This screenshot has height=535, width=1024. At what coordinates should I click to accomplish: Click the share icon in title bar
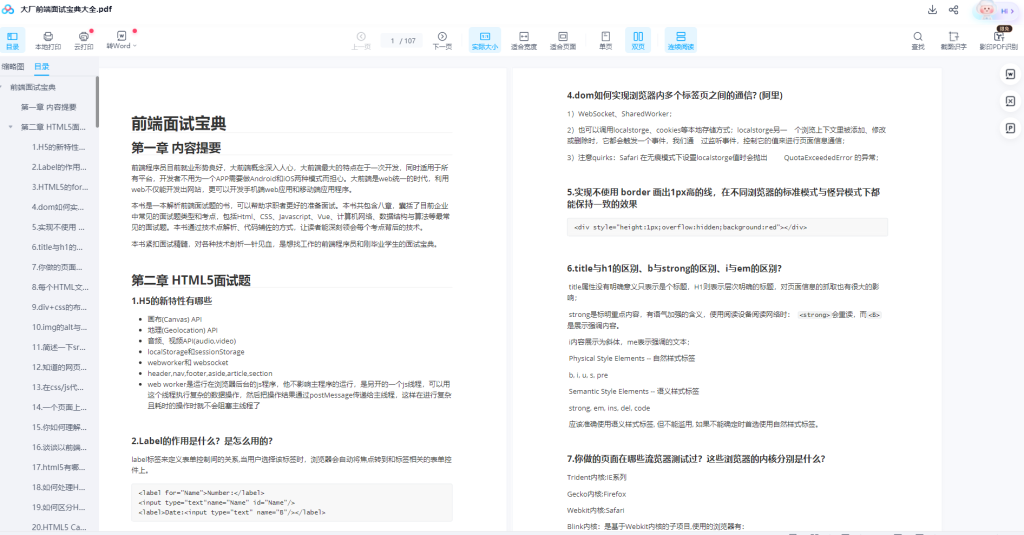pyautogui.click(x=953, y=10)
